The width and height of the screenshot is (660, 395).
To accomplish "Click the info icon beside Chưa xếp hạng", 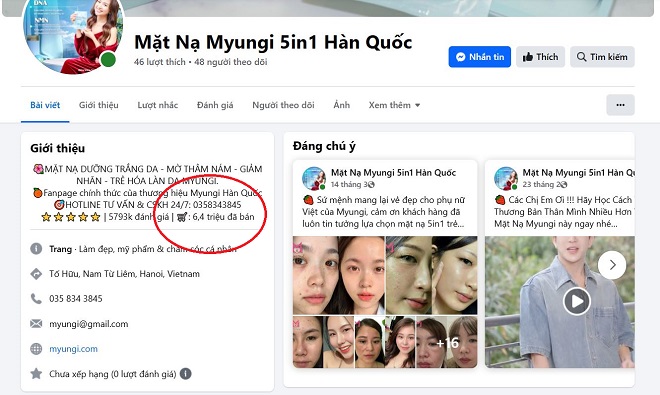I will pyautogui.click(x=186, y=374).
